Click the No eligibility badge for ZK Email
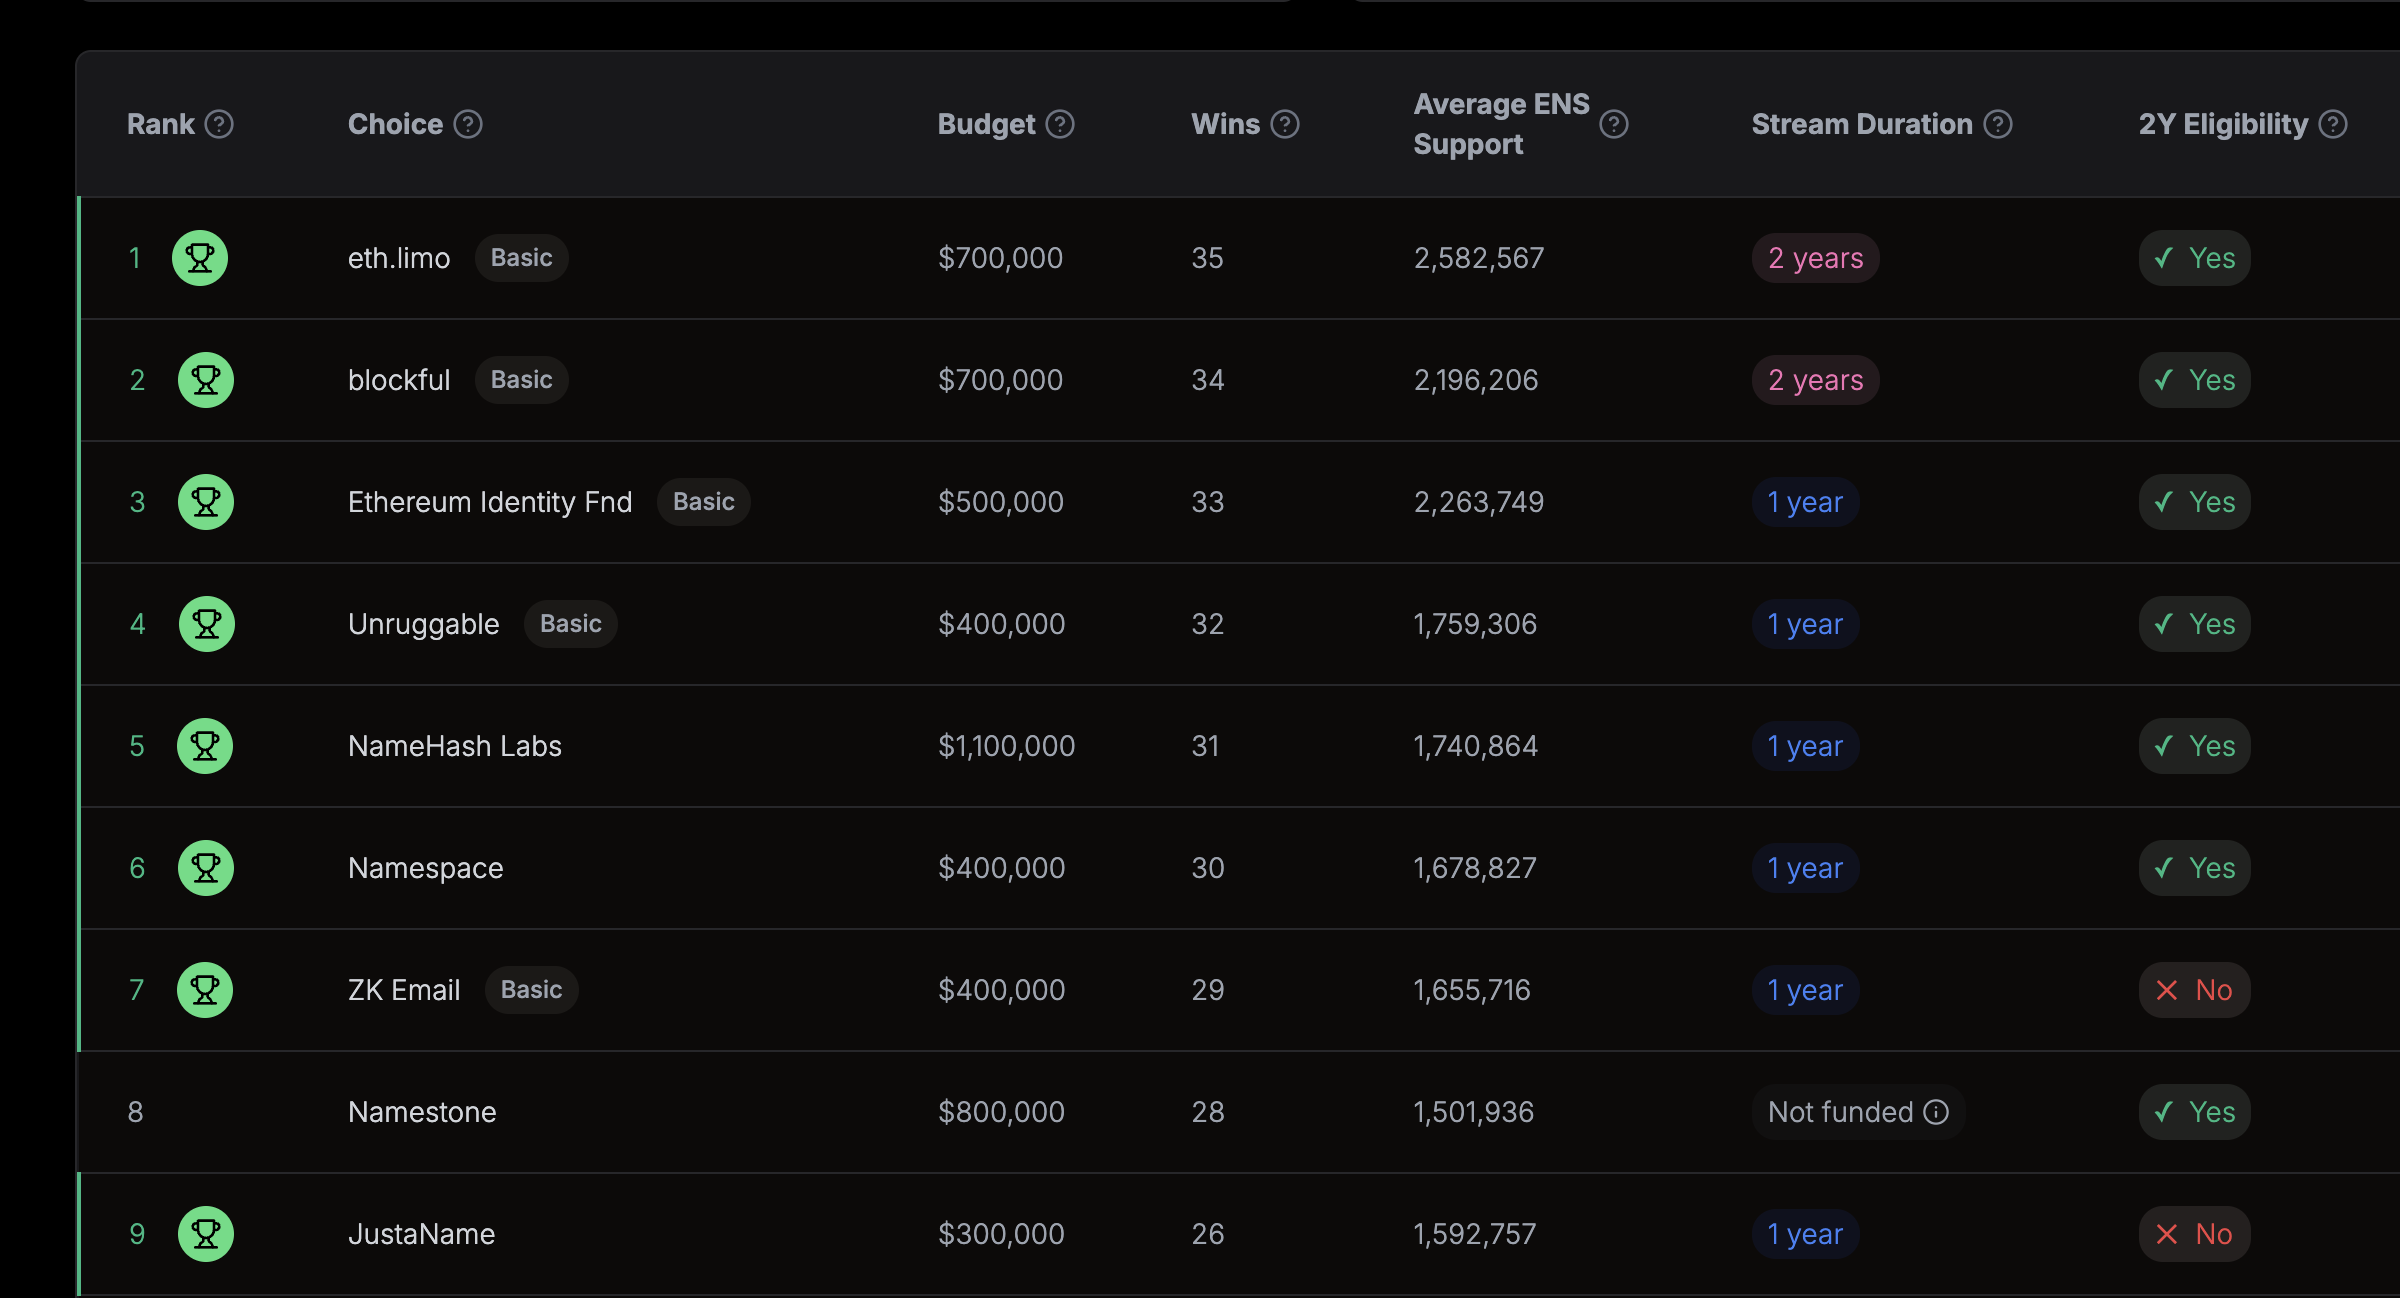The width and height of the screenshot is (2400, 1298). click(2194, 990)
